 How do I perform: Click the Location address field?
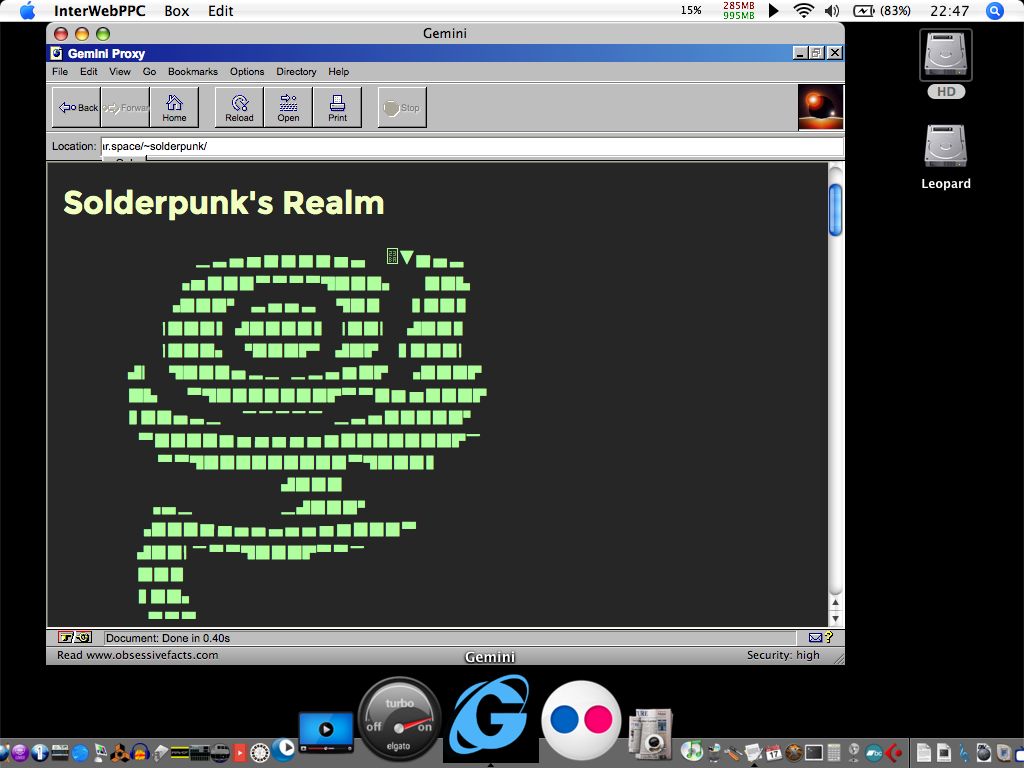(472, 146)
